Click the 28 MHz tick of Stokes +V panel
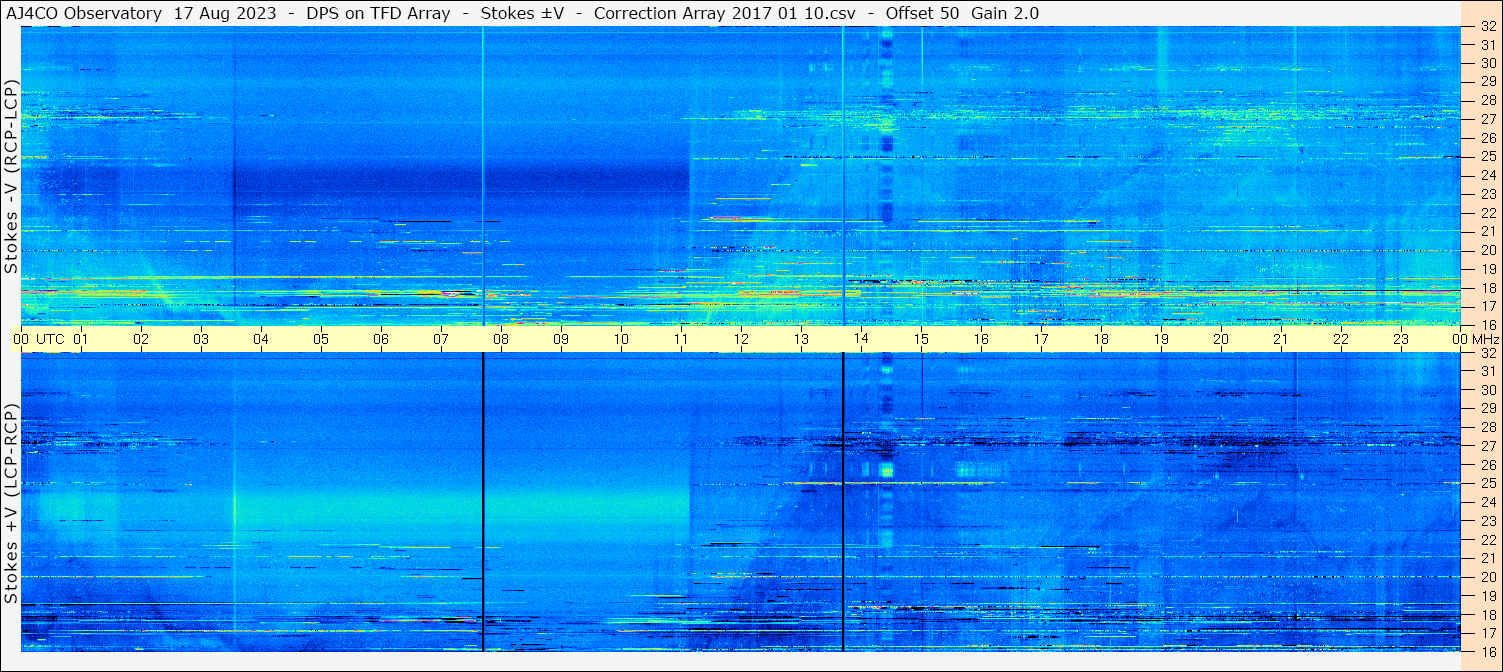 tap(1487, 428)
